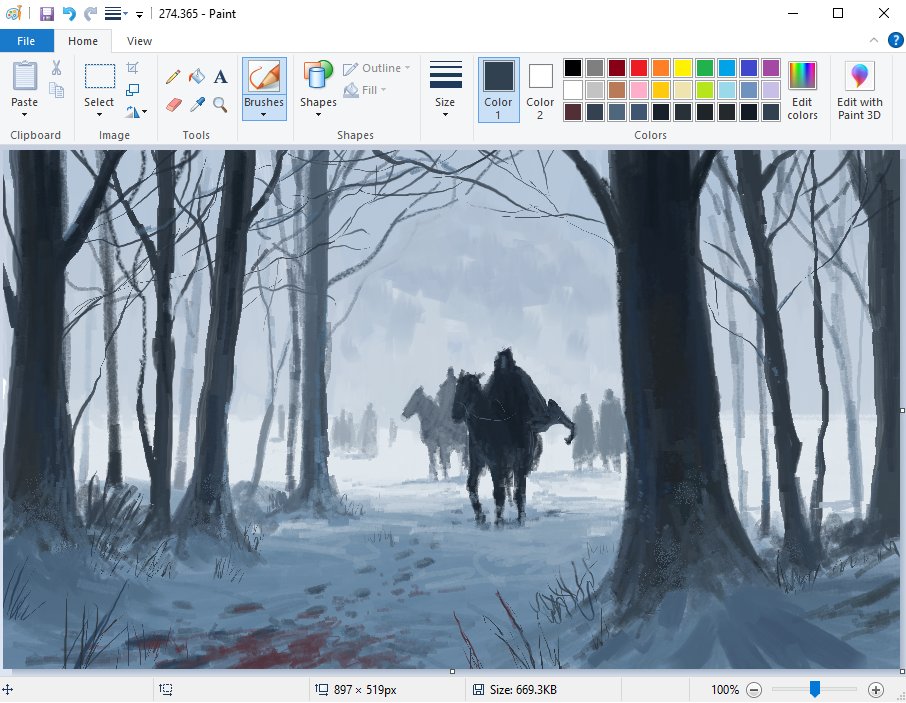This screenshot has width=906, height=703.
Task: Switch to the View tab
Action: (139, 41)
